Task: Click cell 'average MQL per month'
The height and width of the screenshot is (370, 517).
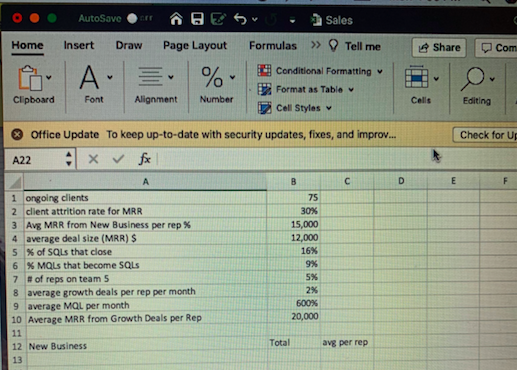Action: (x=146, y=305)
